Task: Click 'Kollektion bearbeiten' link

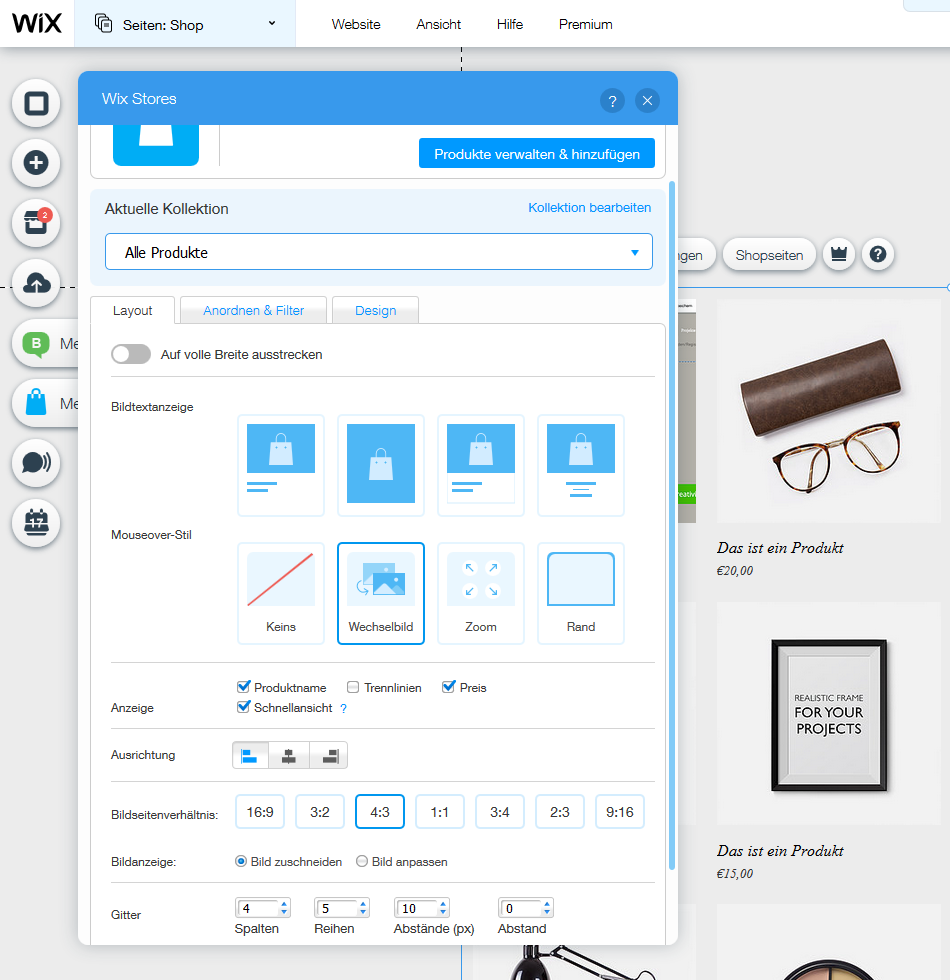Action: (x=589, y=208)
